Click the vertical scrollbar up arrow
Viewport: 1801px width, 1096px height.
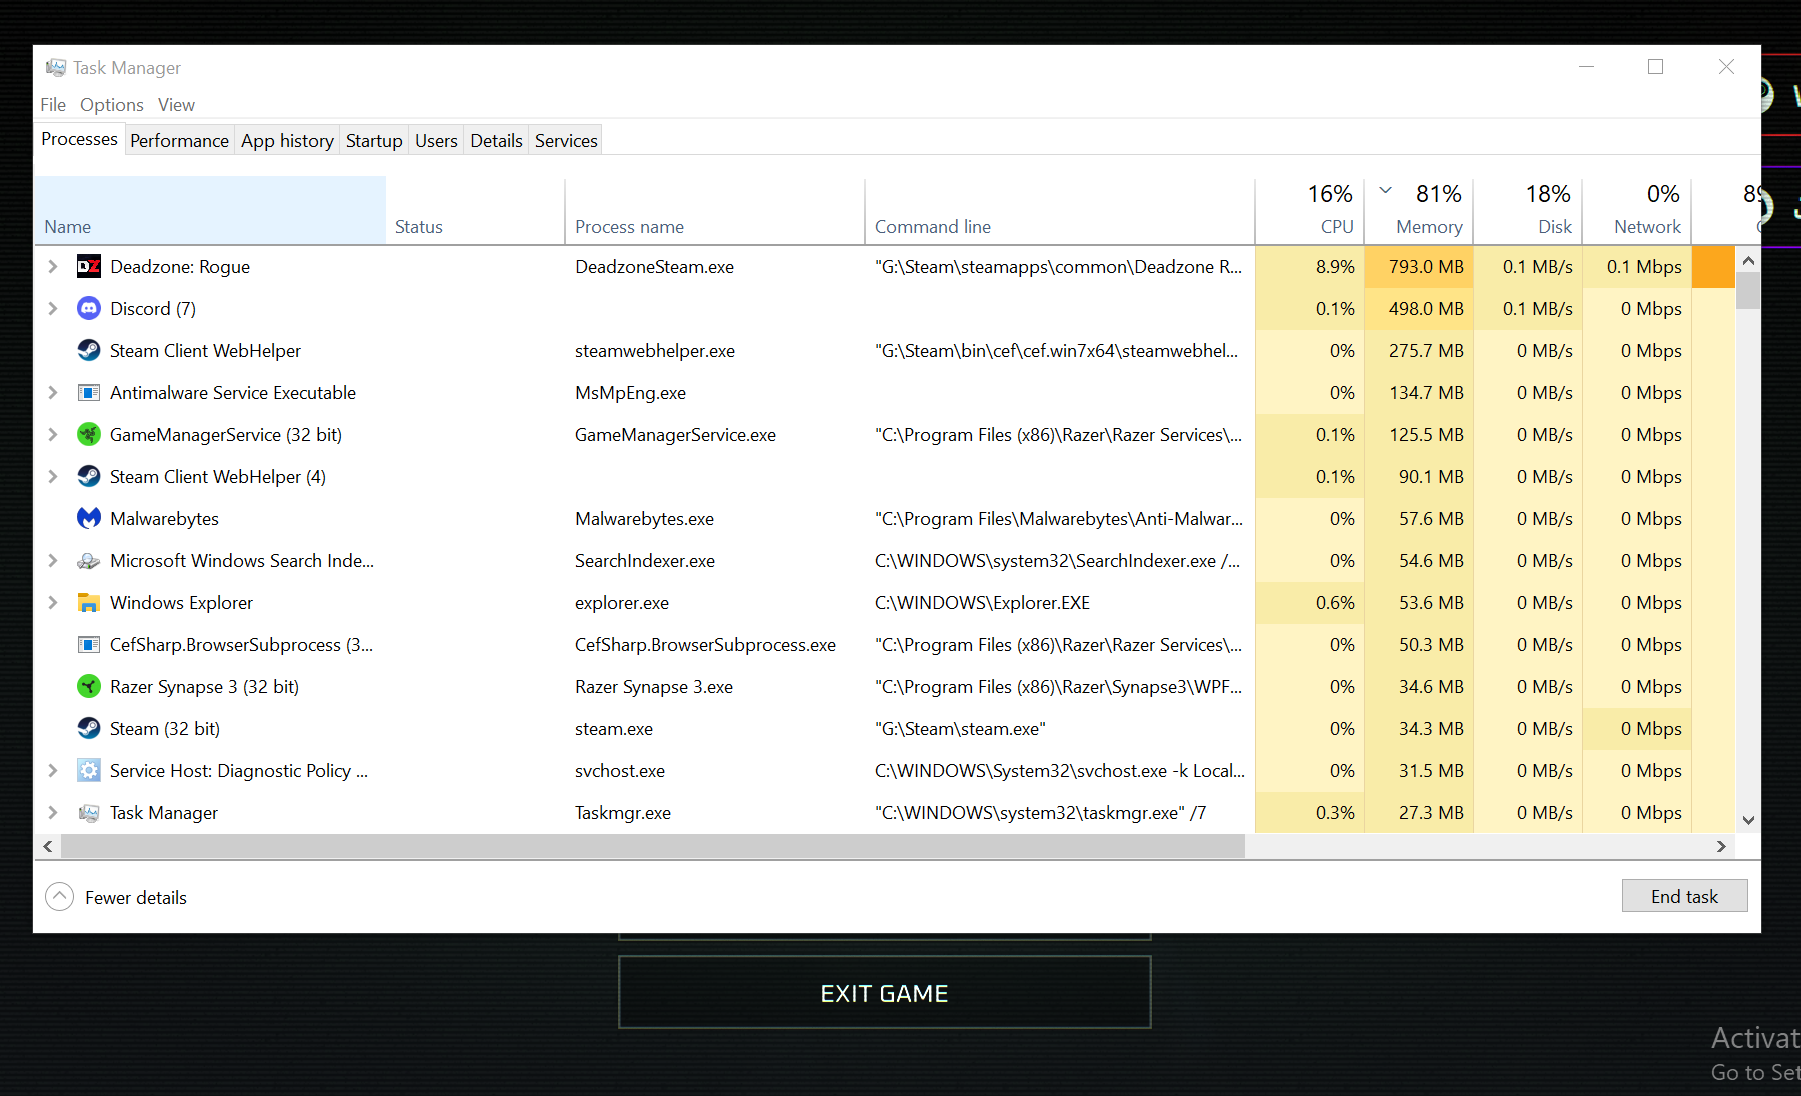1748,261
